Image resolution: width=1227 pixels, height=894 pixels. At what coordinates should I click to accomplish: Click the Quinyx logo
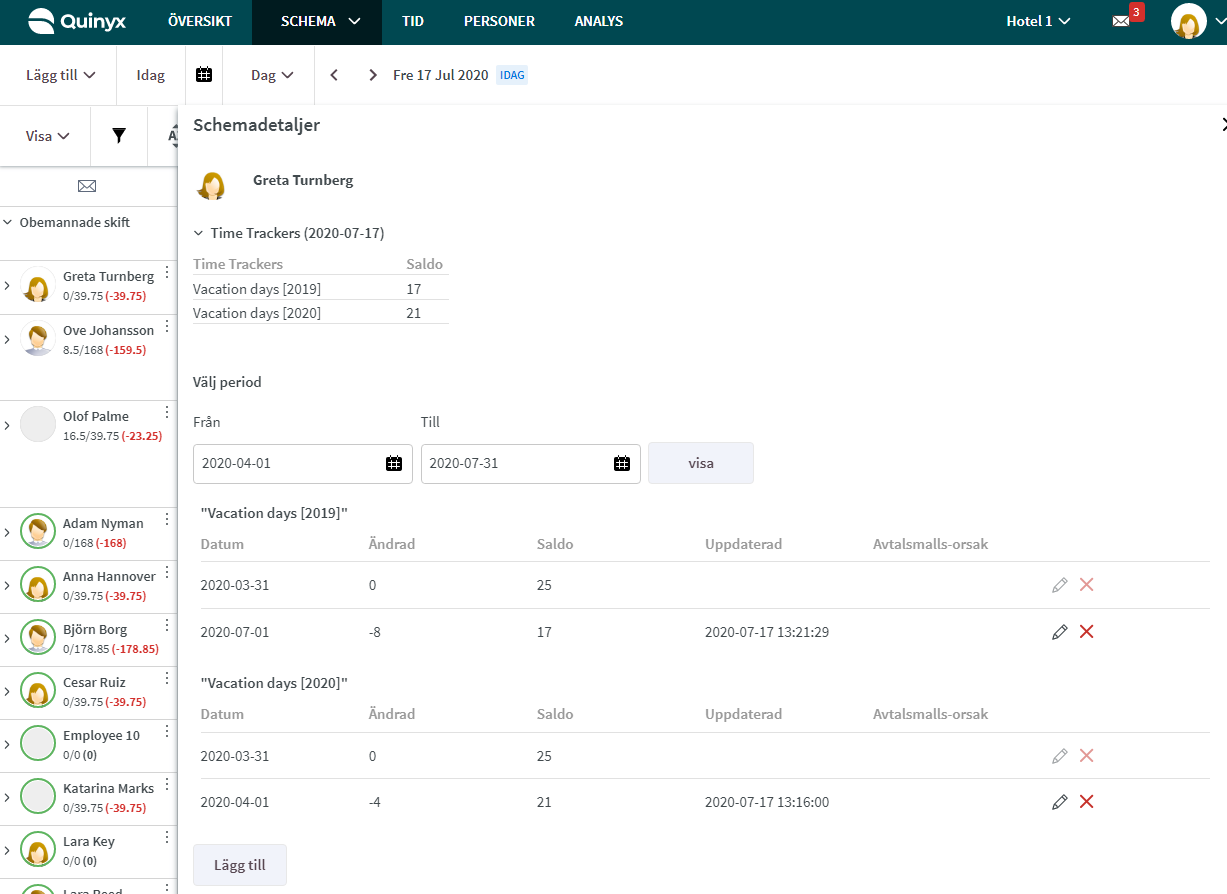(77, 21)
